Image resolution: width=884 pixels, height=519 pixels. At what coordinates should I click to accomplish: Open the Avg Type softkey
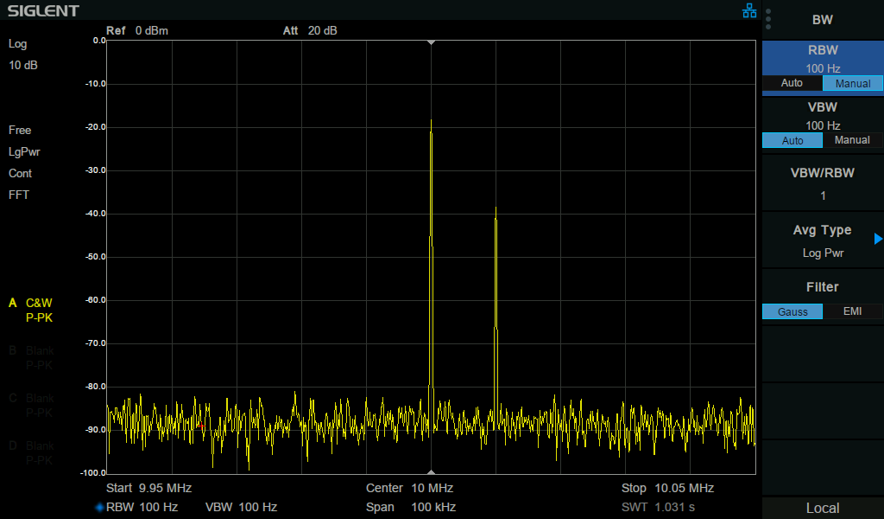point(823,241)
